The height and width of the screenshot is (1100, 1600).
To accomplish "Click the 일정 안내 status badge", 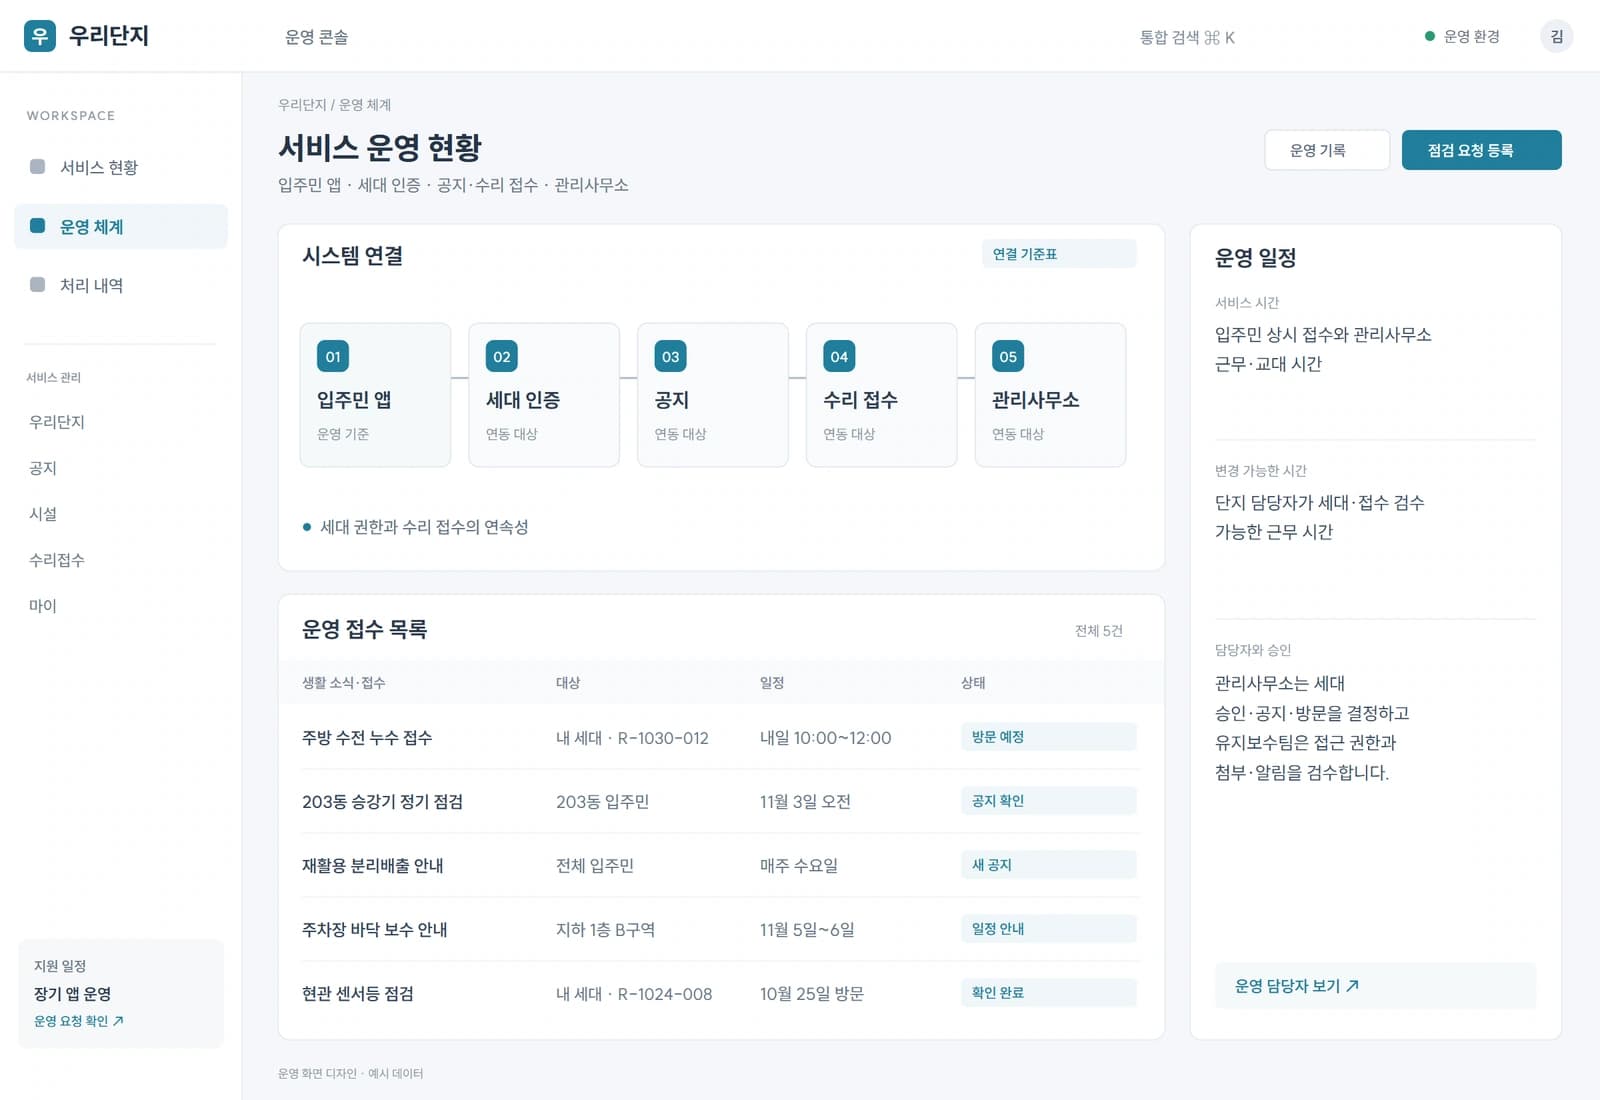I will [1048, 929].
